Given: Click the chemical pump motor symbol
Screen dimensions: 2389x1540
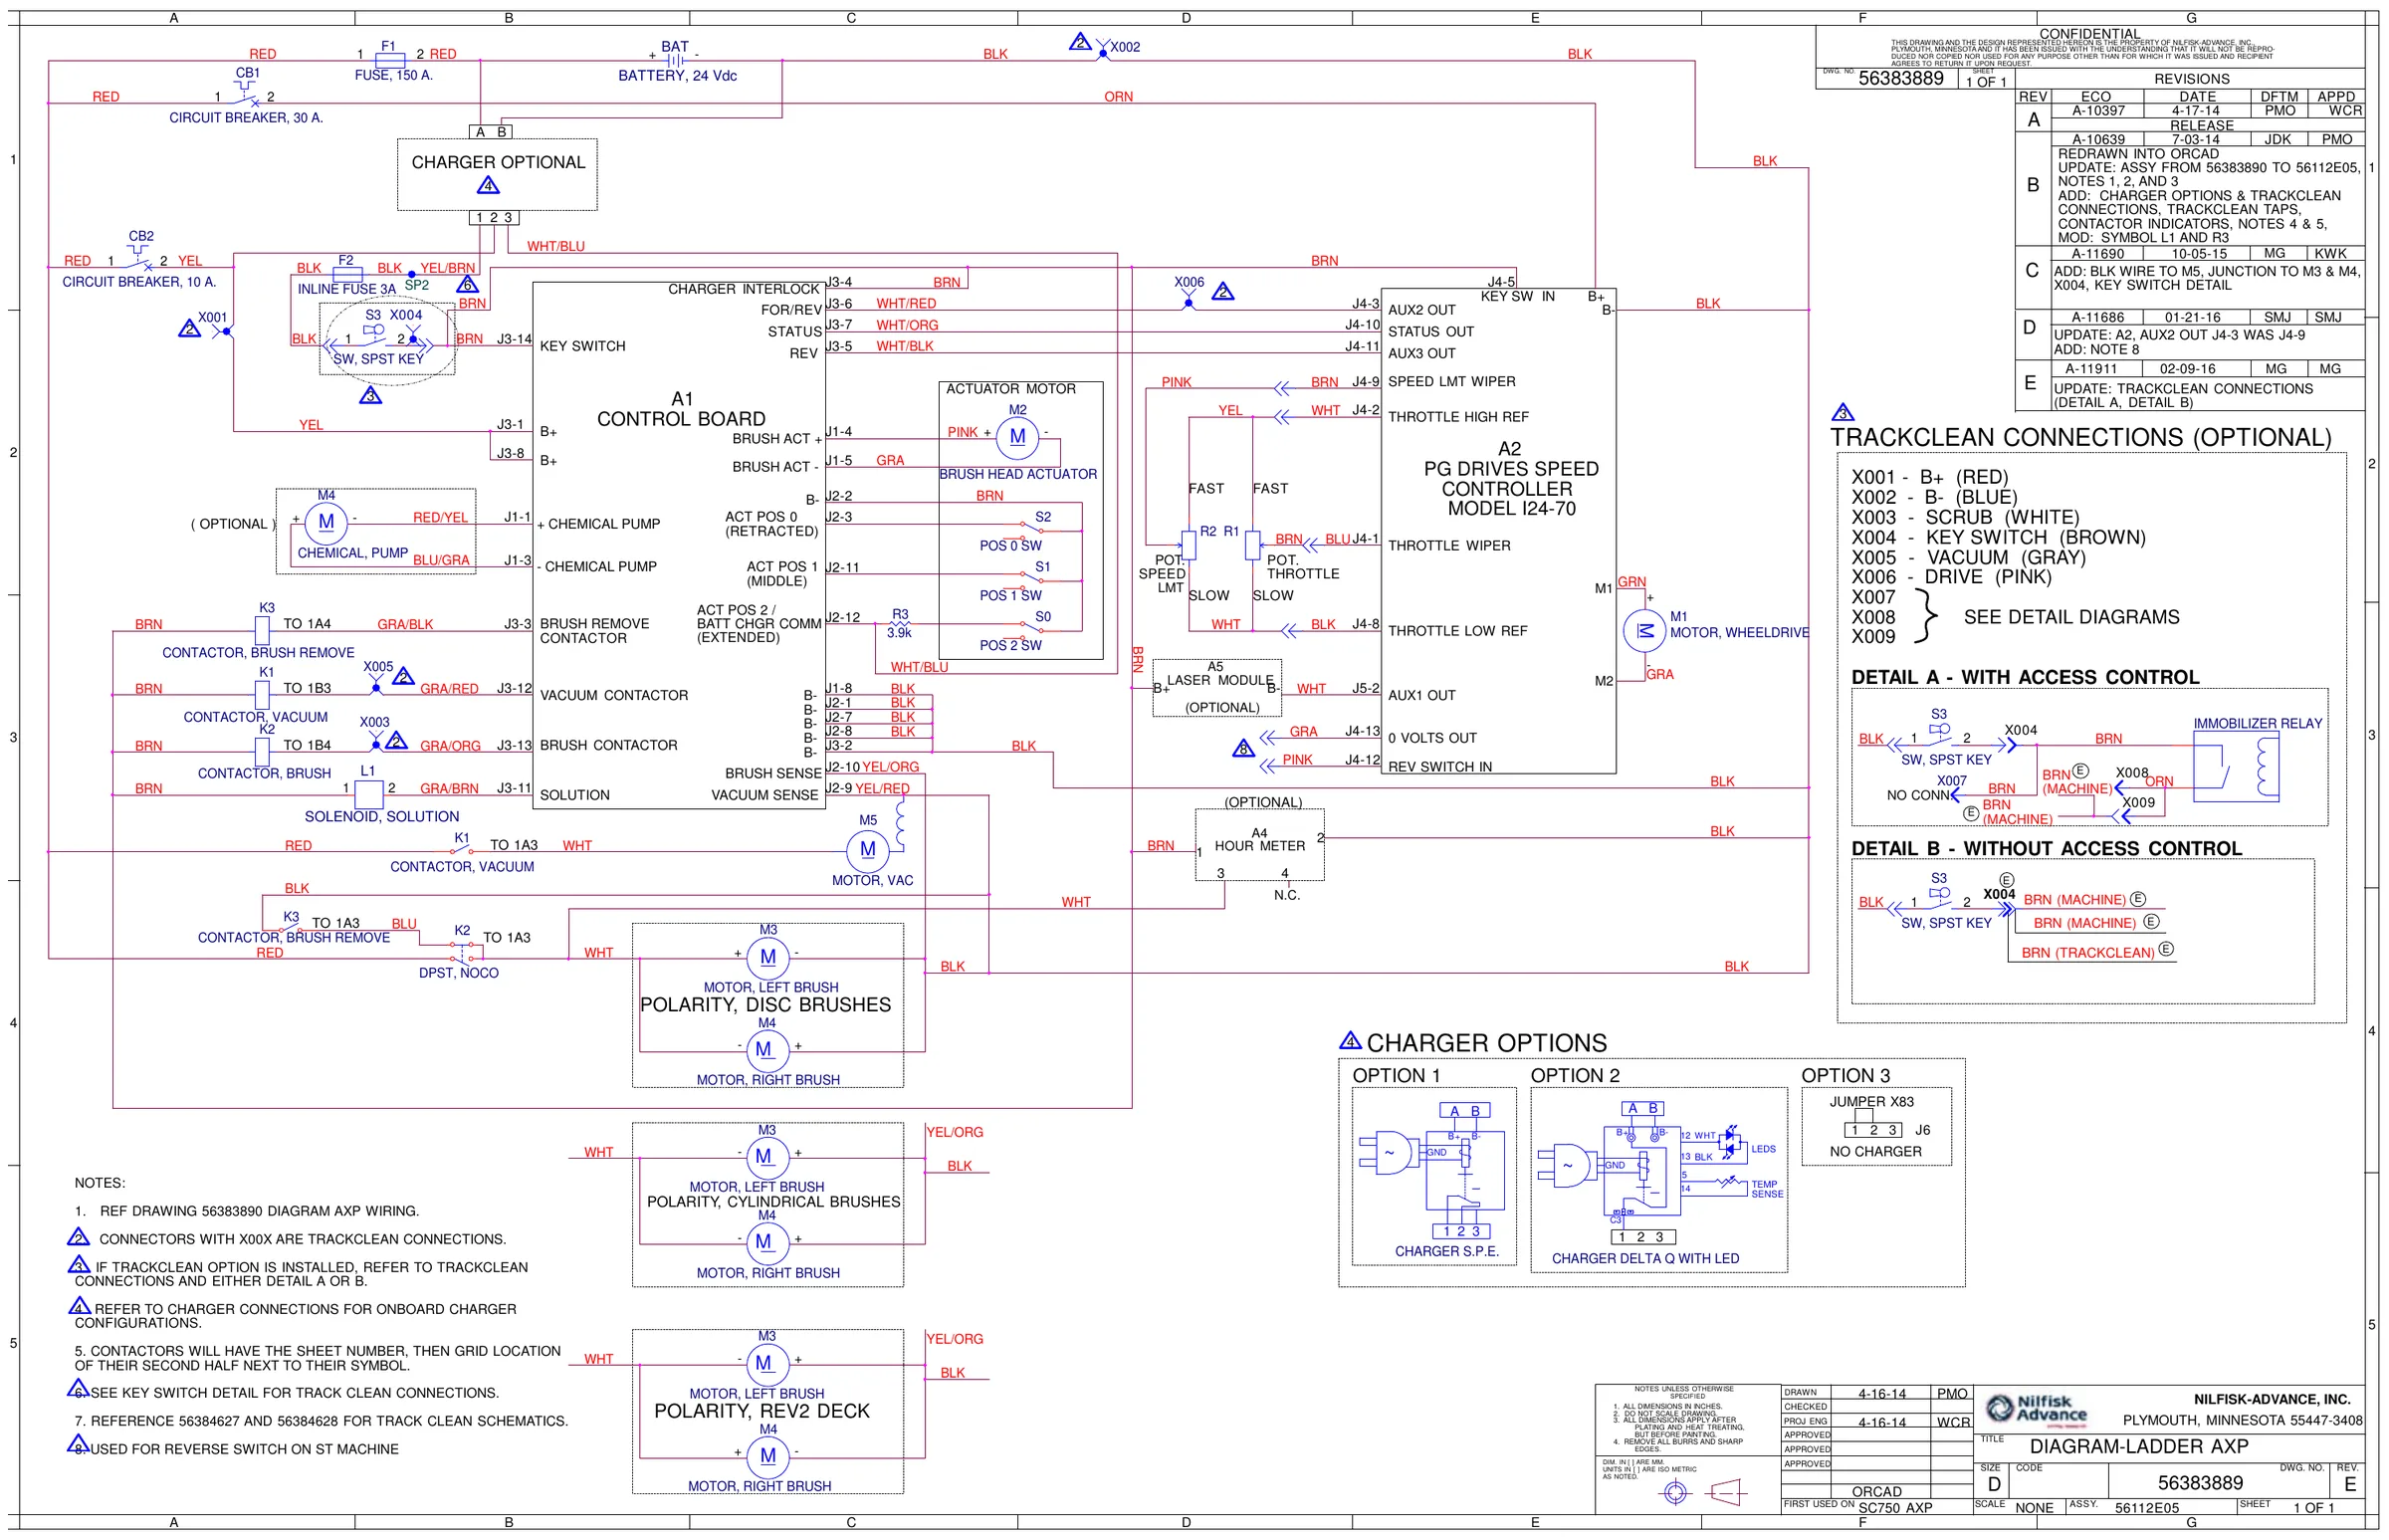Looking at the screenshot, I should (326, 522).
